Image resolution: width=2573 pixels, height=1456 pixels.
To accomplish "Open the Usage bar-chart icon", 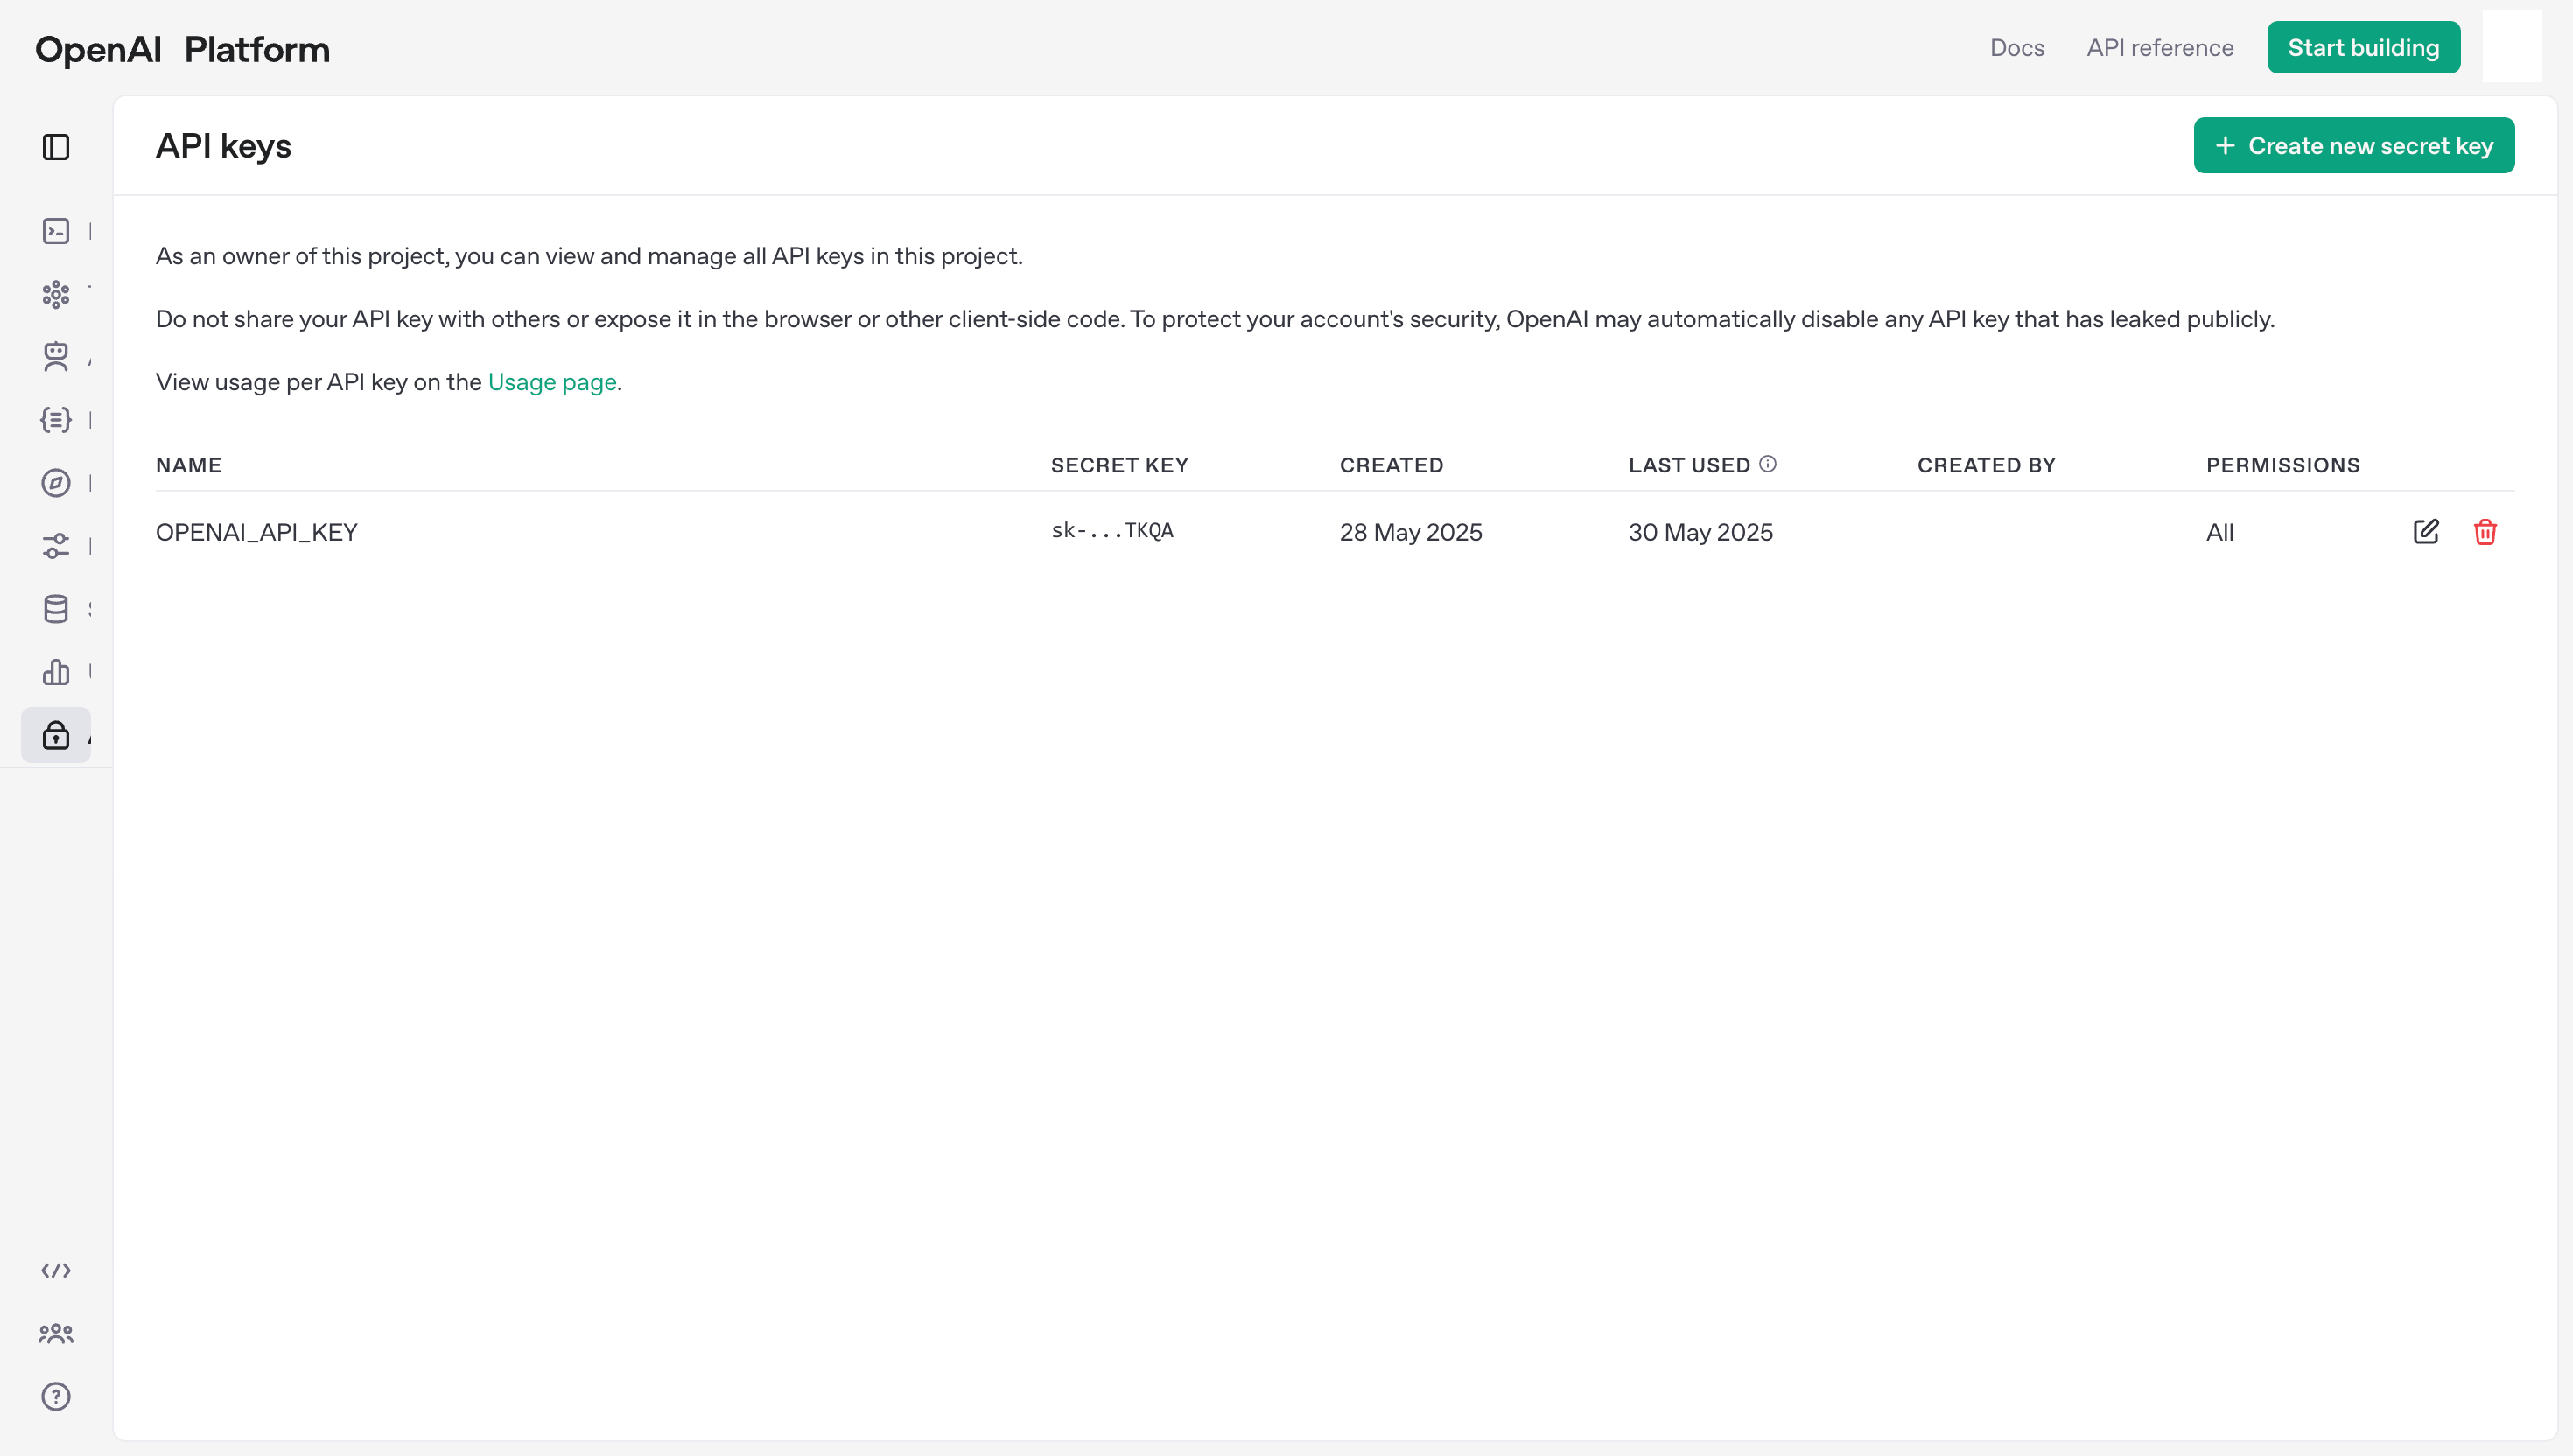I will click(x=56, y=672).
